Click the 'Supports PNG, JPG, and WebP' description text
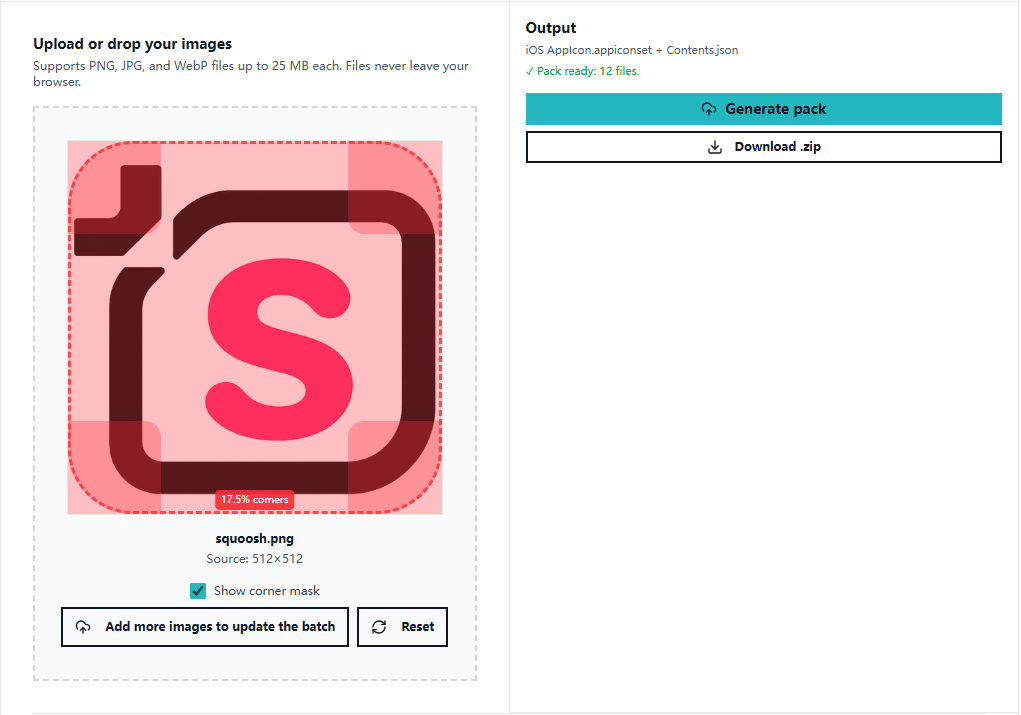The height and width of the screenshot is (715, 1021). 250,66
